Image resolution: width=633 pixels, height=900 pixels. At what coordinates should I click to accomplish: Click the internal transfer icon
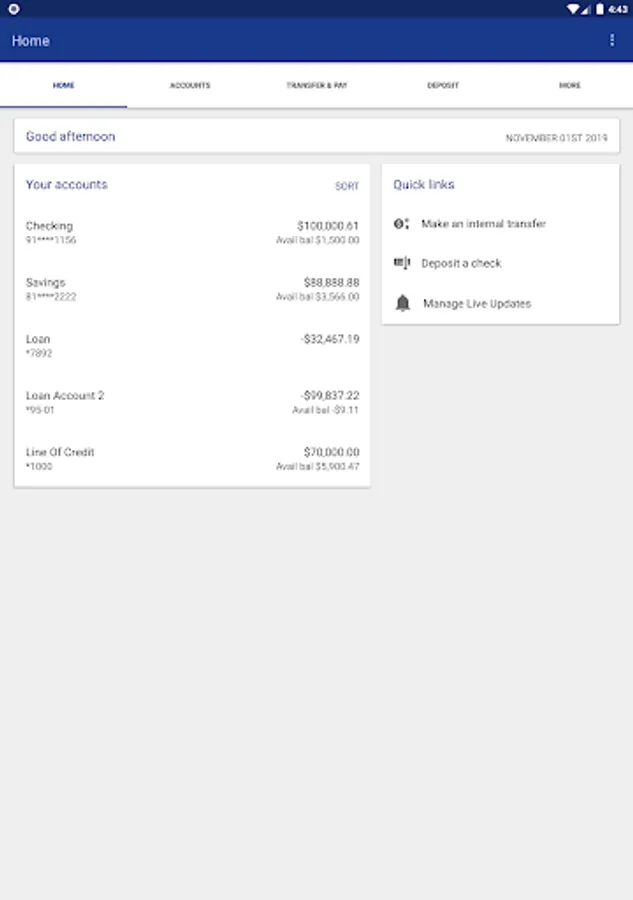pyautogui.click(x=402, y=224)
